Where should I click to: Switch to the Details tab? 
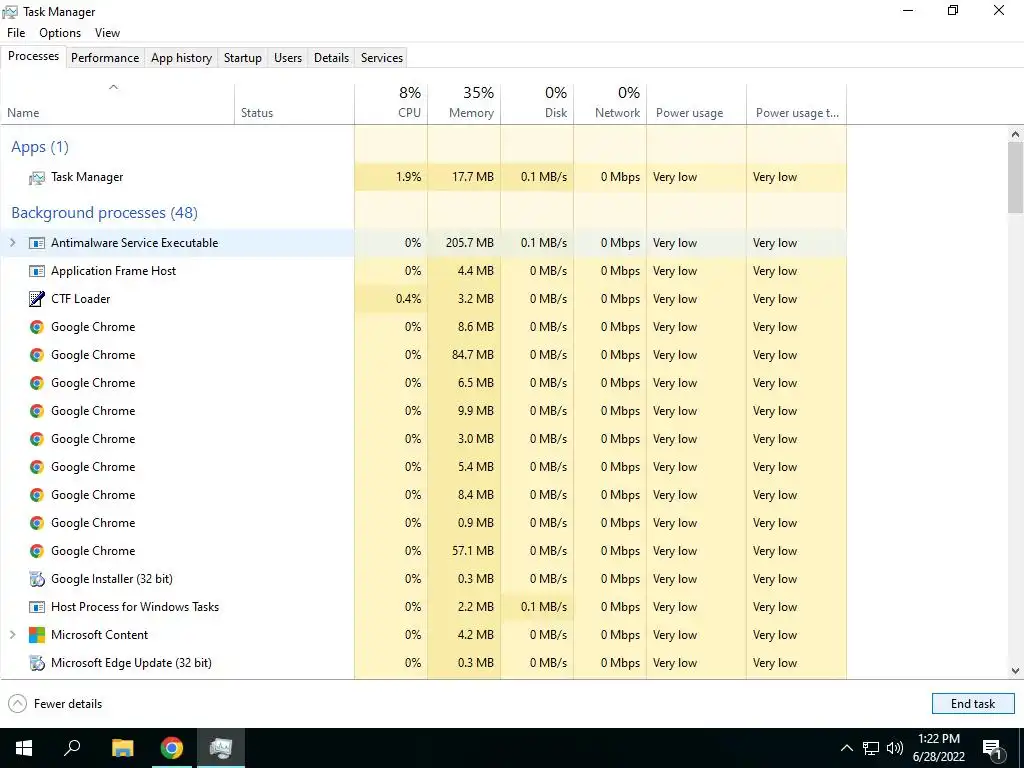tap(331, 57)
